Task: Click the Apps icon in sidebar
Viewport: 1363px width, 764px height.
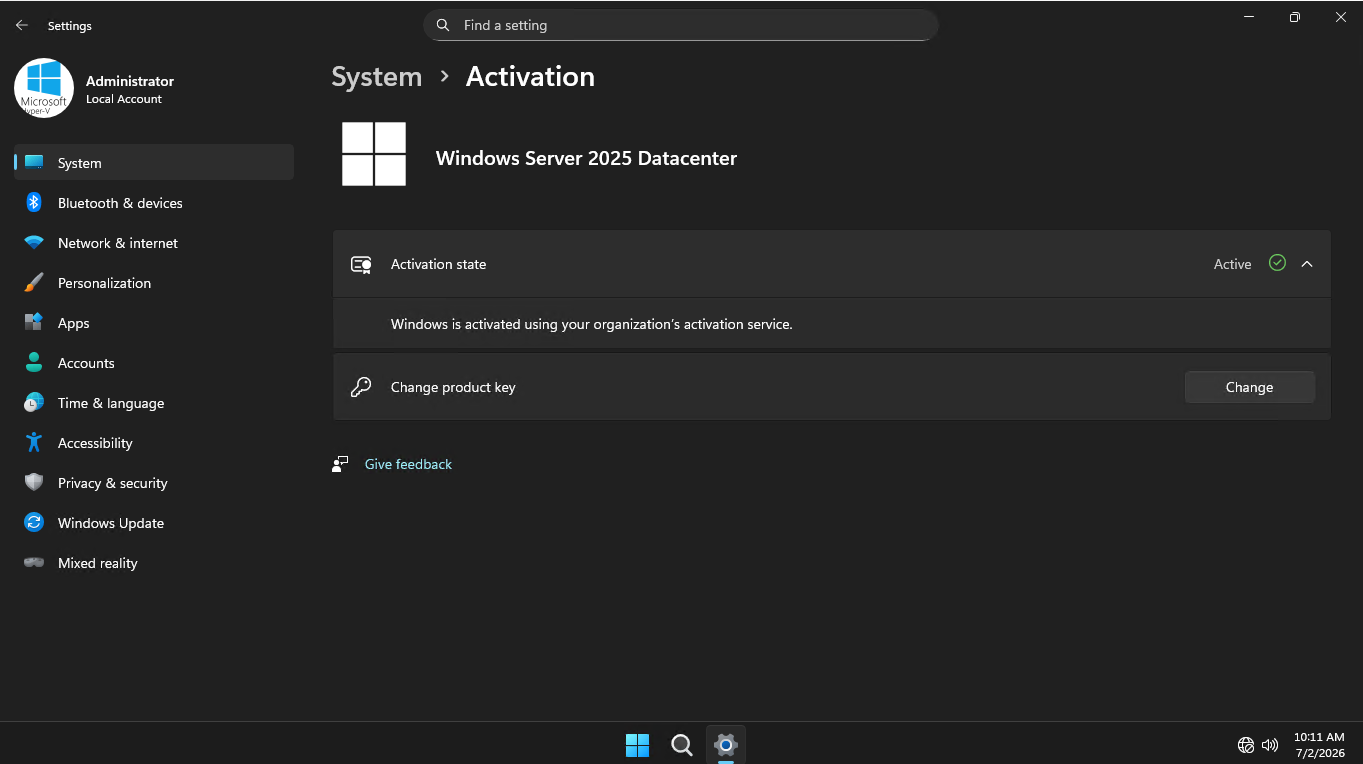Action: (34, 322)
